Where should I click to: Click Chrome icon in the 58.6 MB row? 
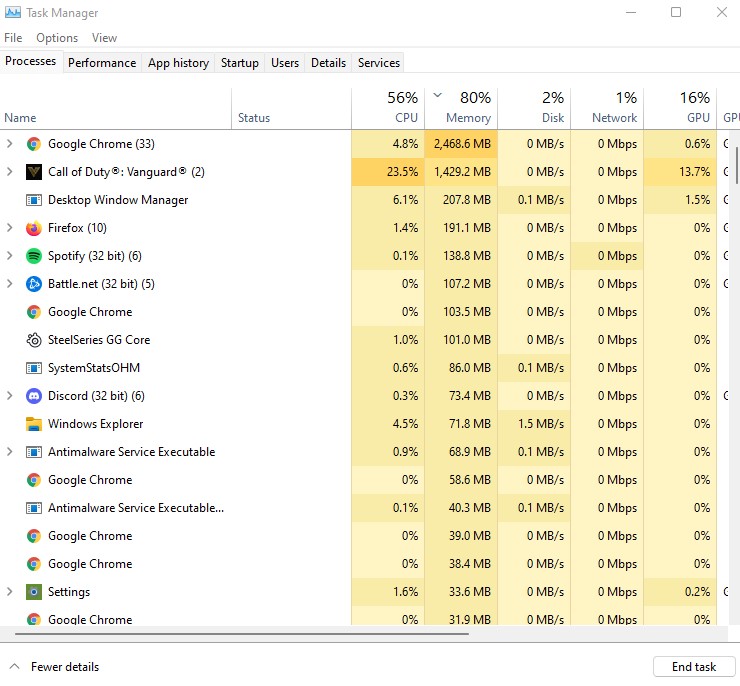[x=34, y=480]
